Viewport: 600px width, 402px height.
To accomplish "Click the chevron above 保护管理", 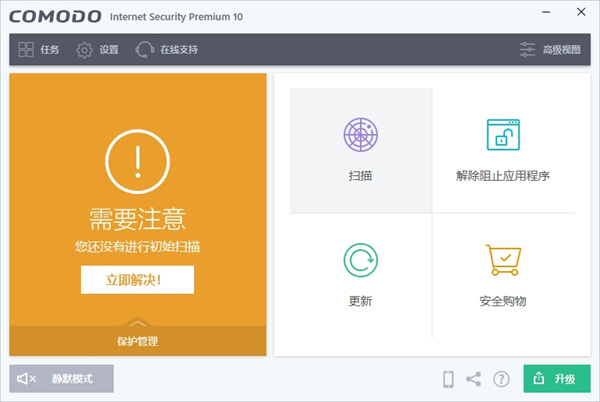I will tap(137, 323).
